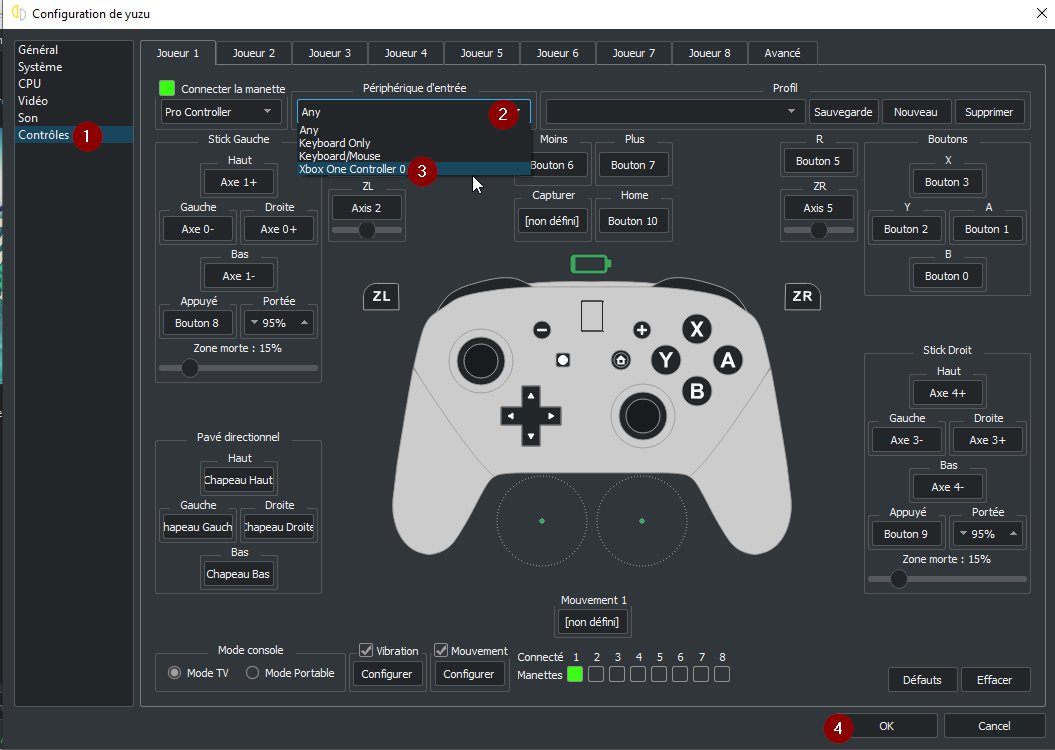This screenshot has width=1055, height=750.
Task: Click the Défauts button
Action: point(922,680)
